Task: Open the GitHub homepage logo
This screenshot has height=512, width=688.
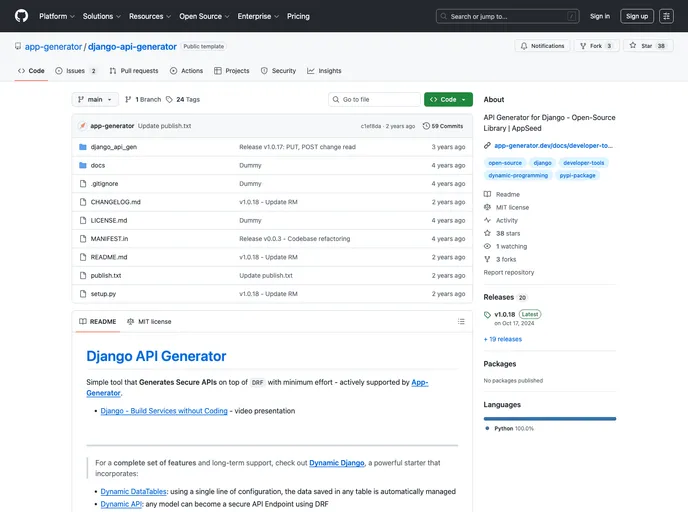Action: tap(21, 16)
